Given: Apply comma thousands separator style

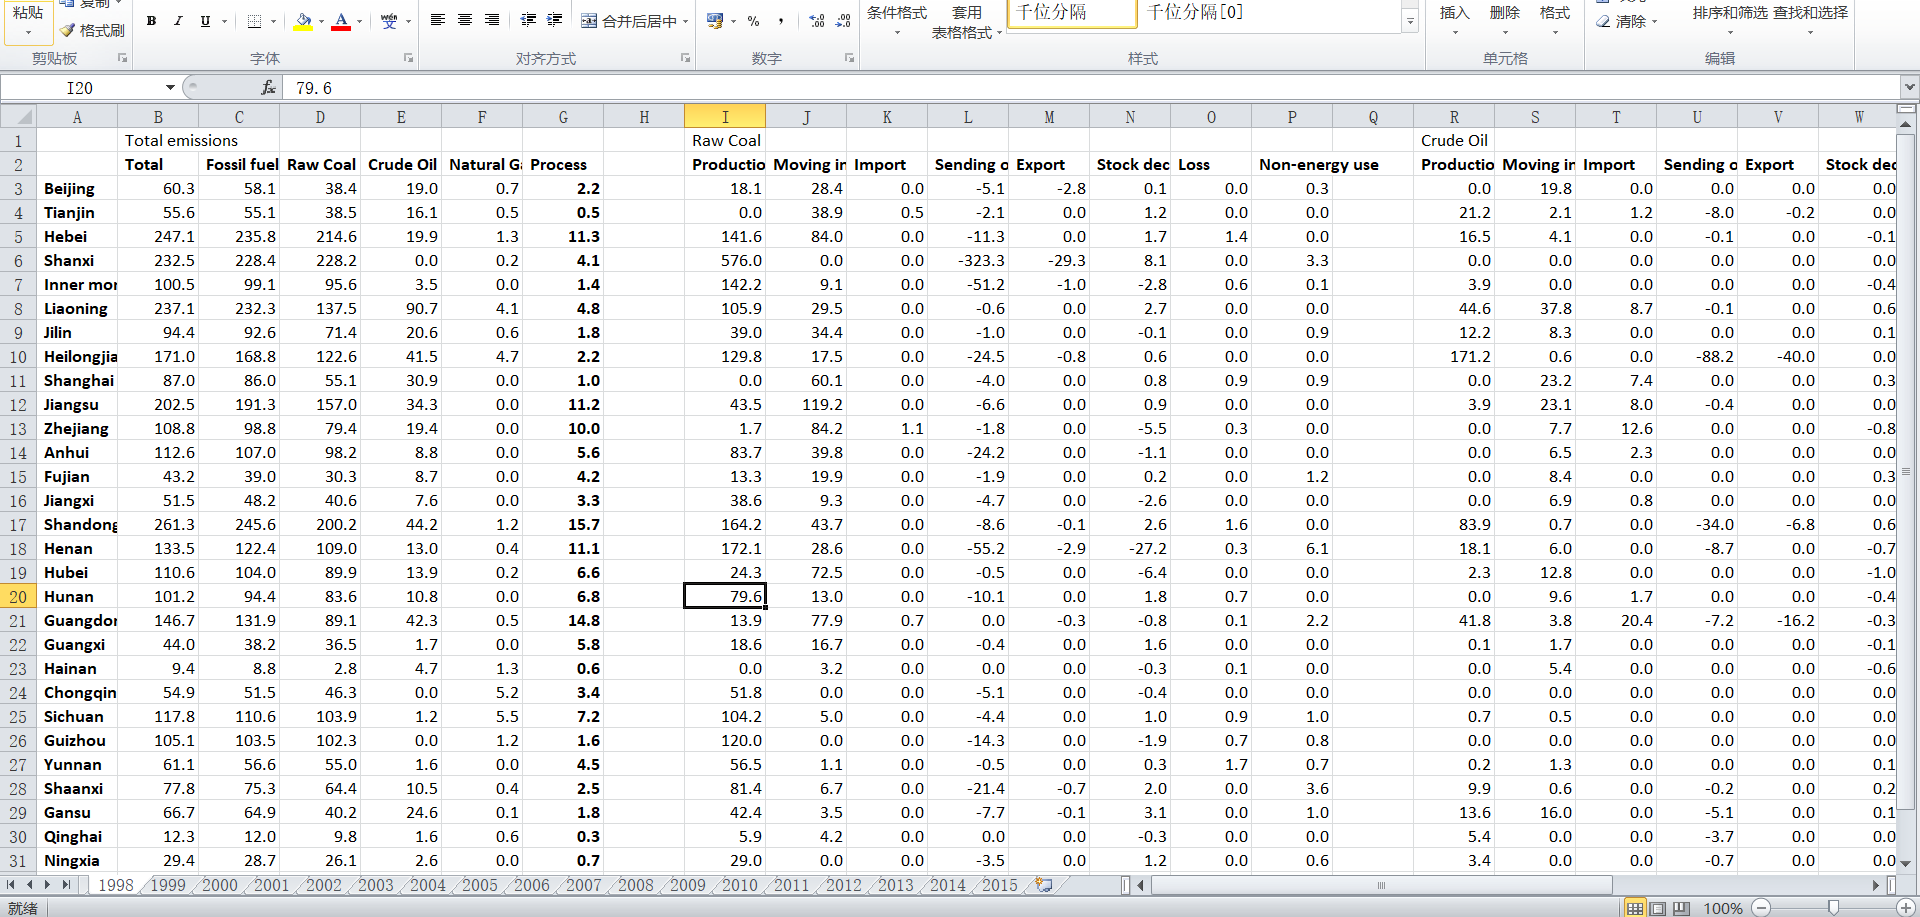Looking at the screenshot, I should (780, 21).
